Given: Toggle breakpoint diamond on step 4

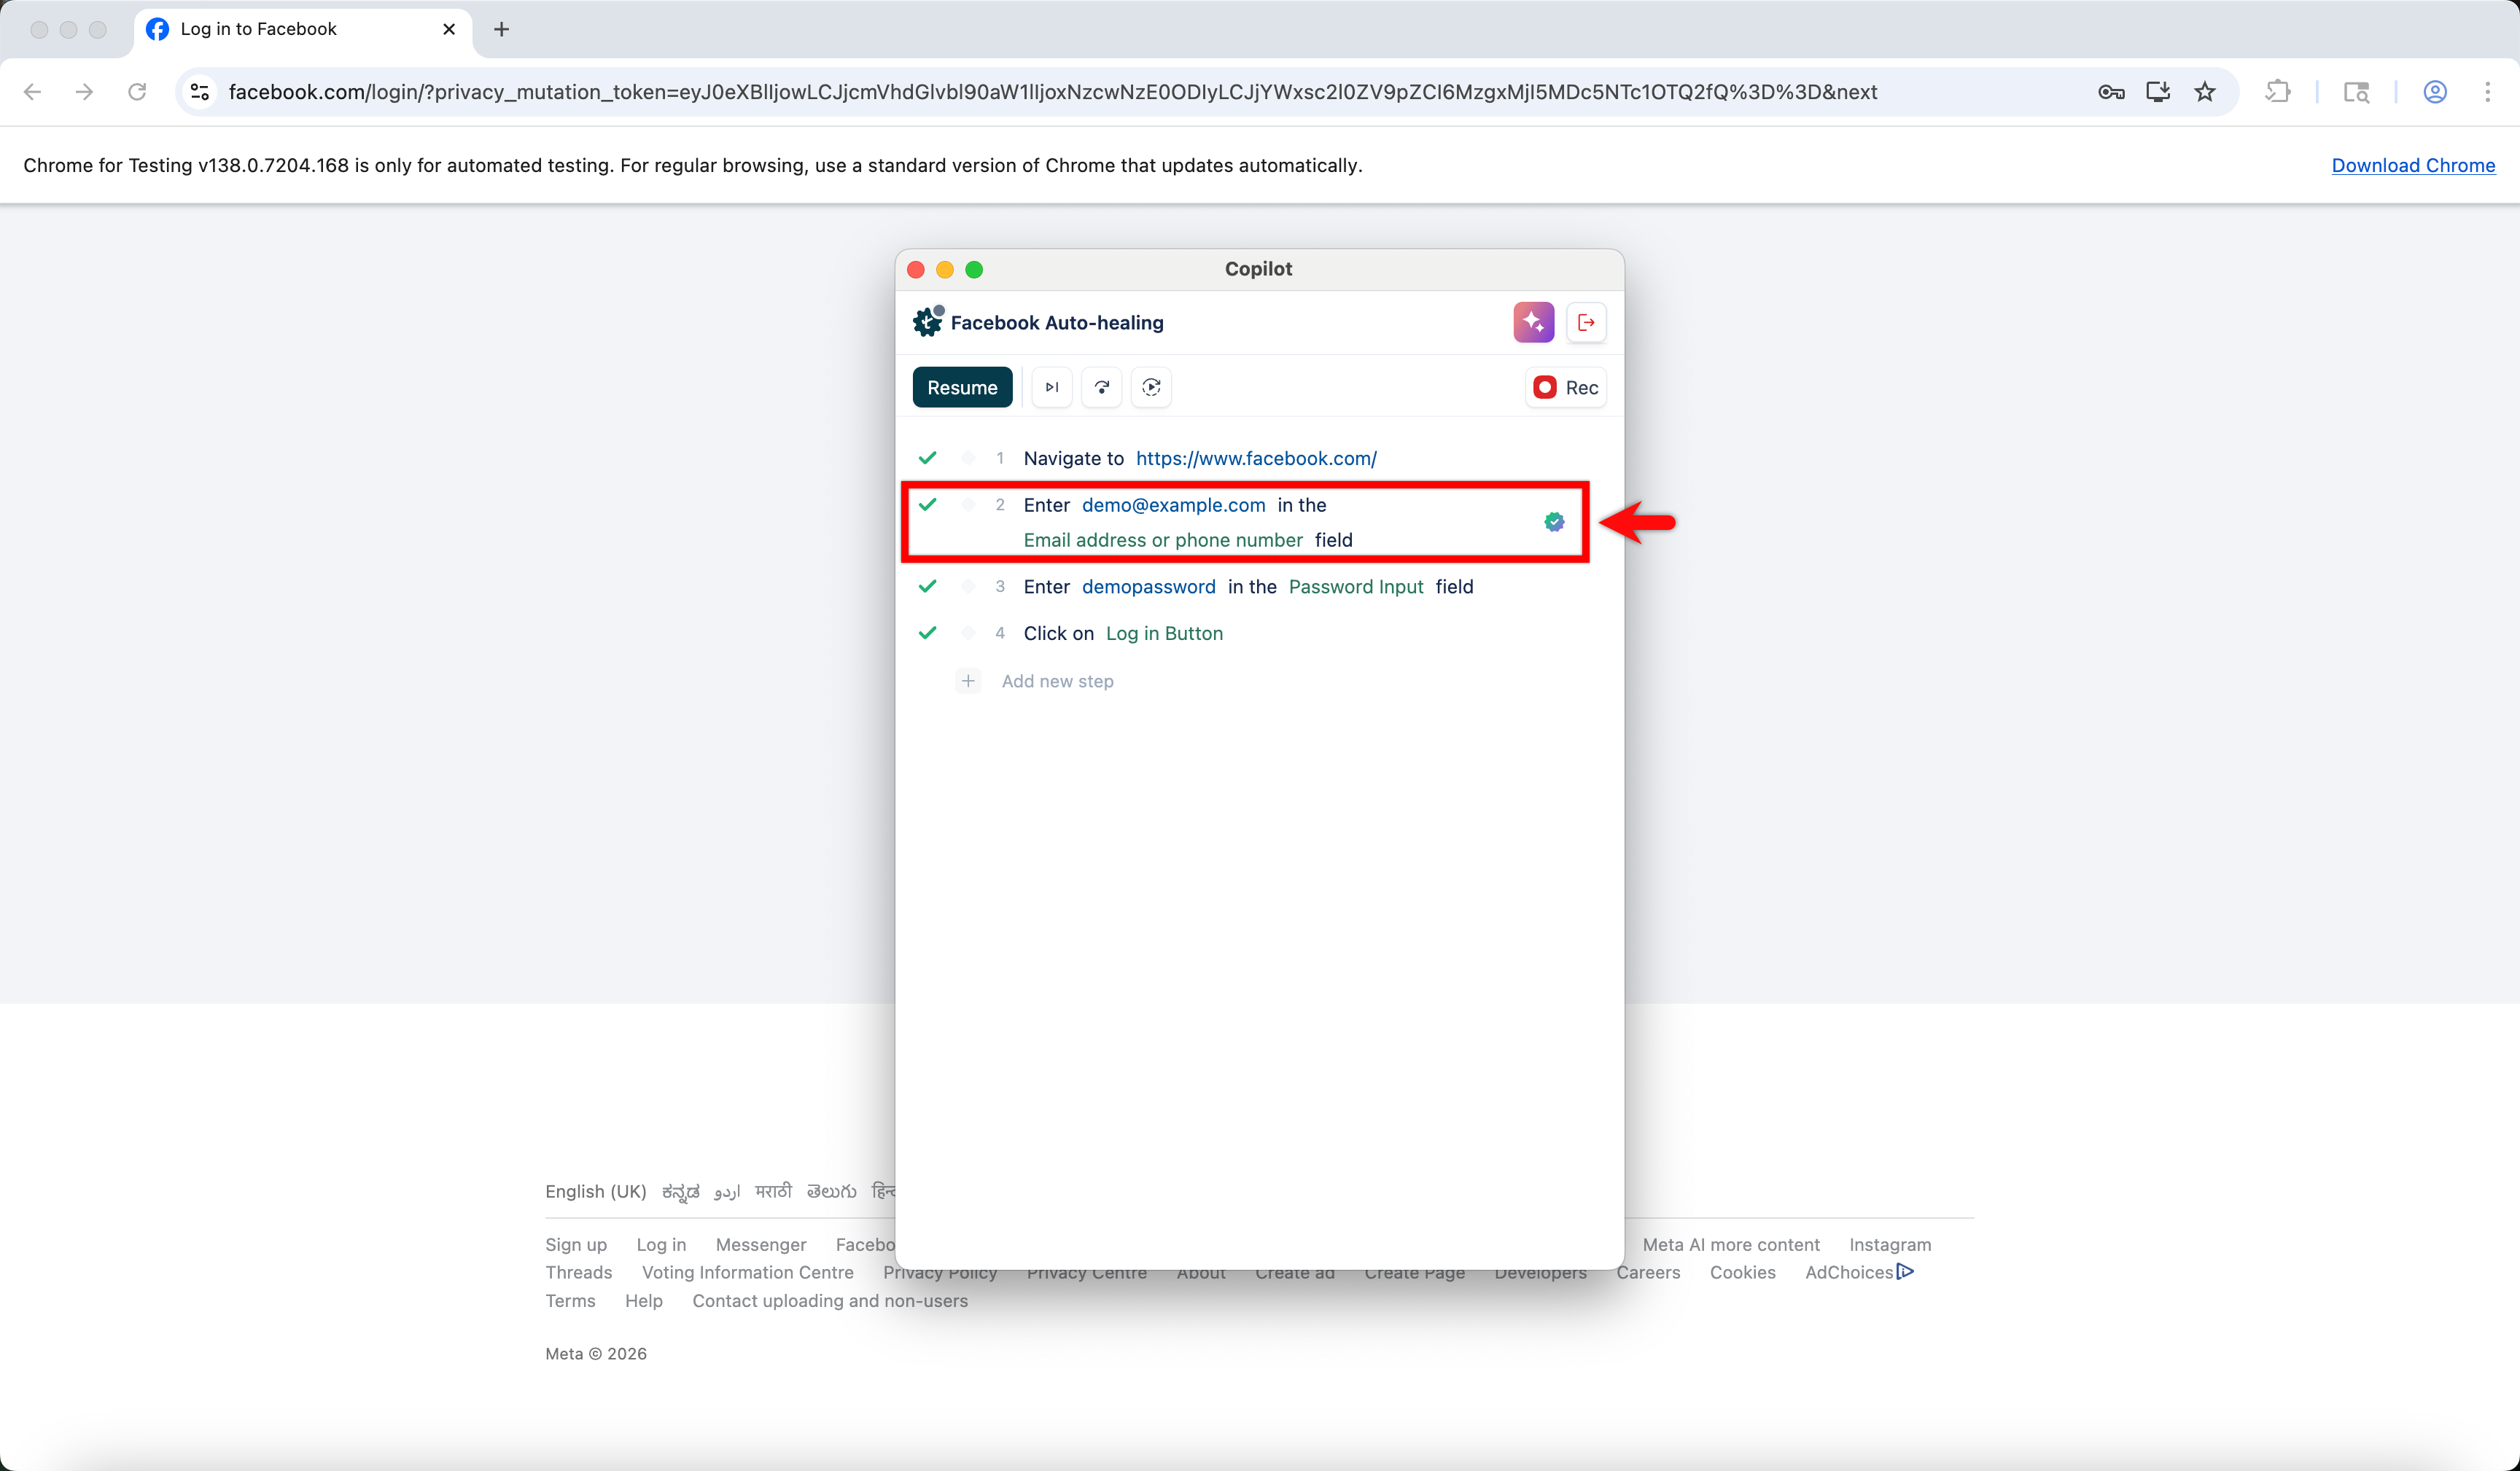Looking at the screenshot, I should (x=968, y=633).
